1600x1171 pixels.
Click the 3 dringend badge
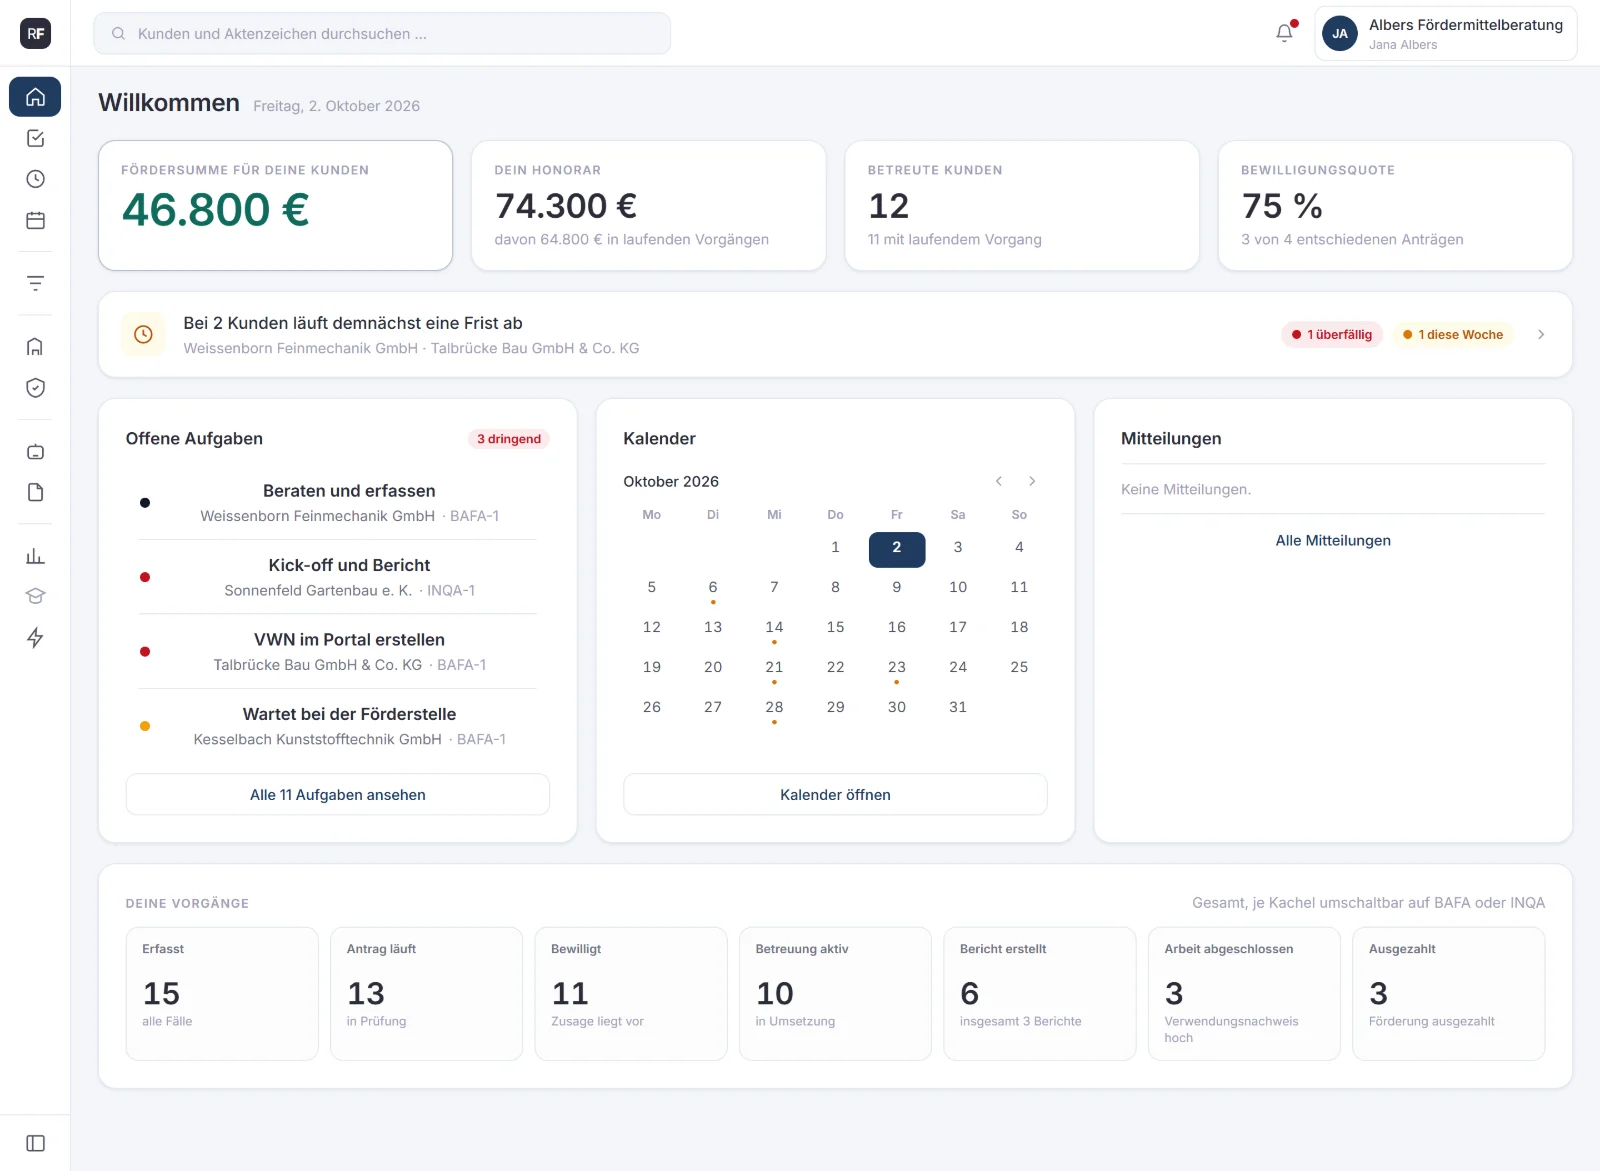coord(509,439)
